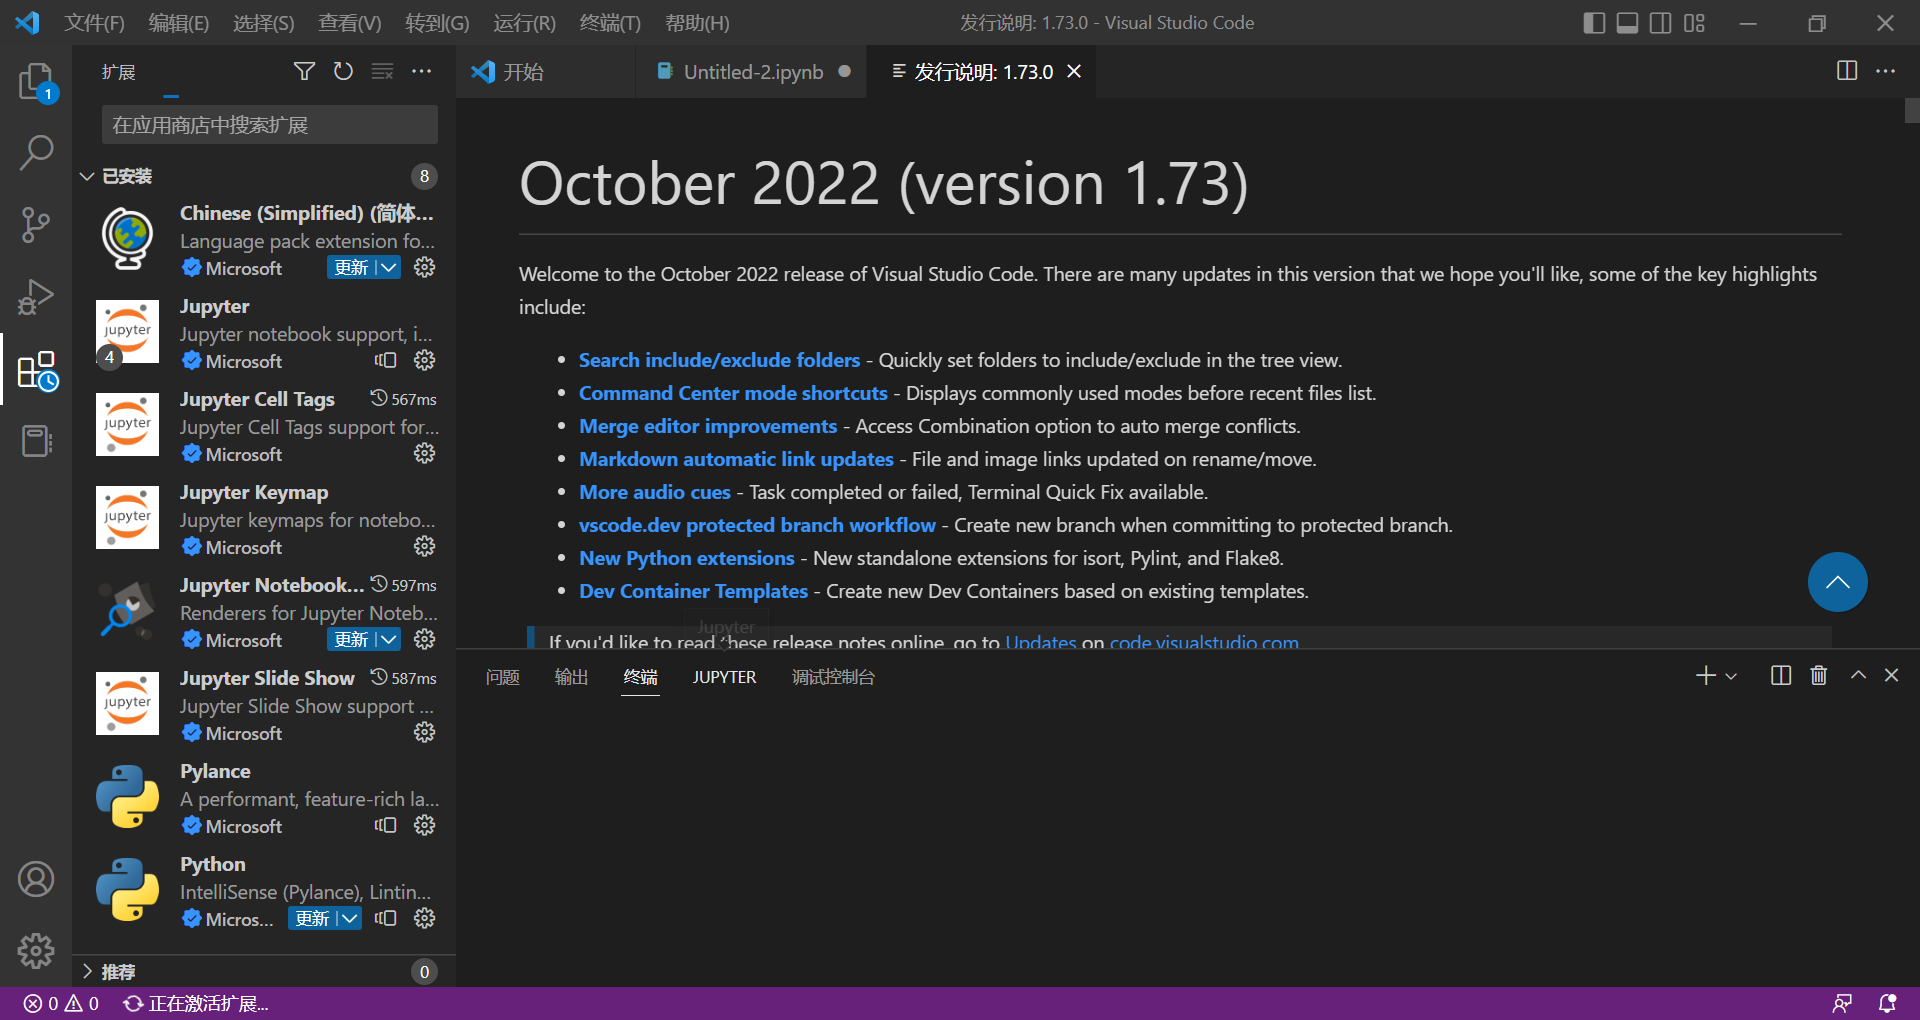Open the 文件(F) menu

(x=94, y=23)
